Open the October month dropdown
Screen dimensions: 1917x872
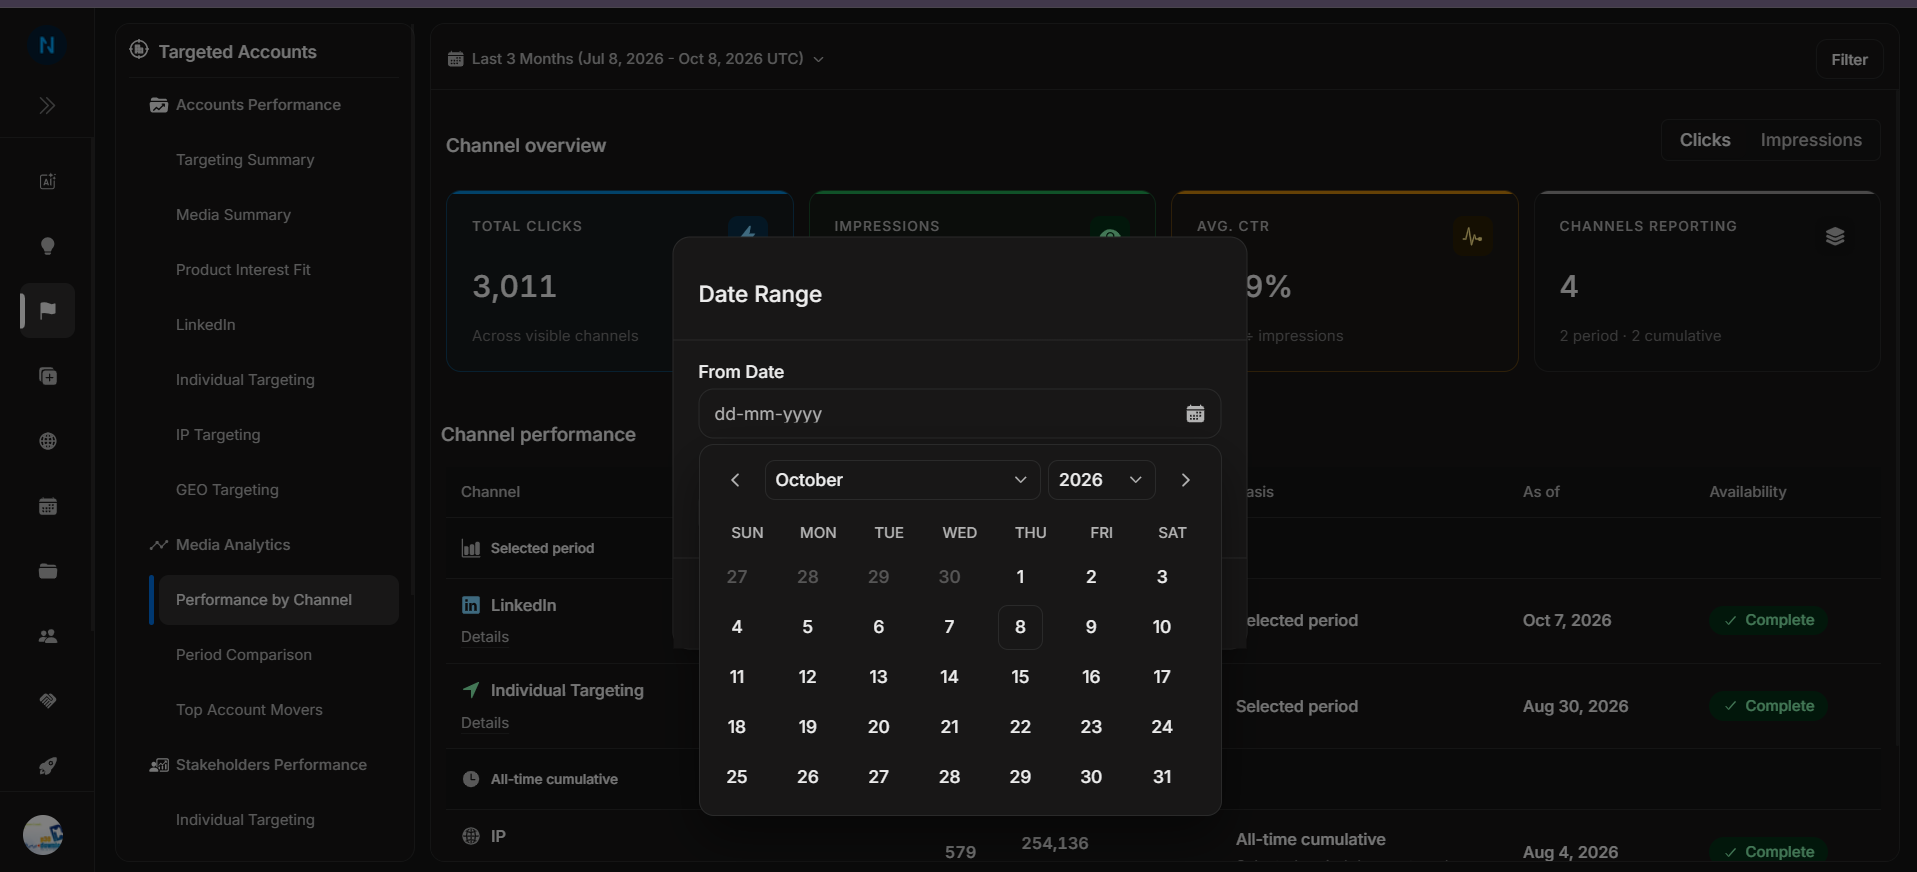click(902, 480)
